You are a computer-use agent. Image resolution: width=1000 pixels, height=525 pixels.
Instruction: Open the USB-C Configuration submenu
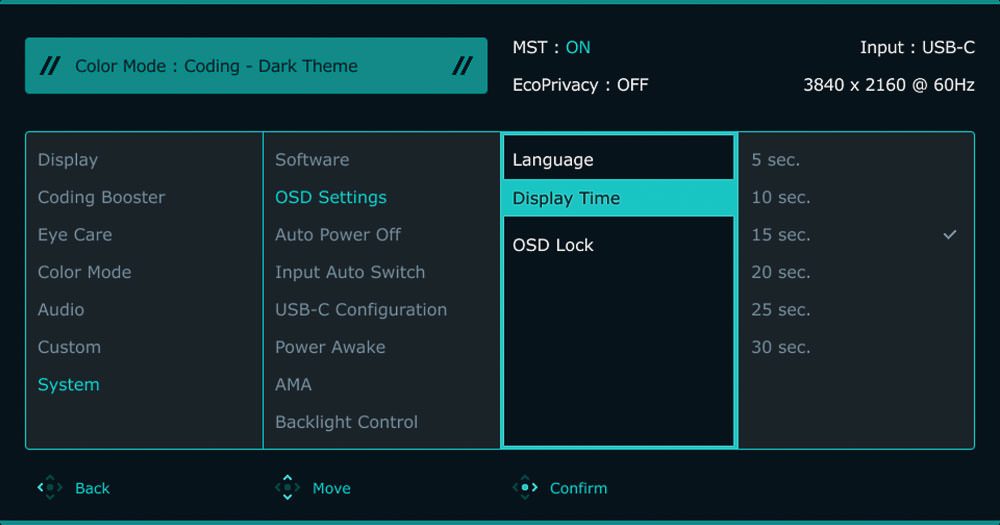(x=361, y=310)
